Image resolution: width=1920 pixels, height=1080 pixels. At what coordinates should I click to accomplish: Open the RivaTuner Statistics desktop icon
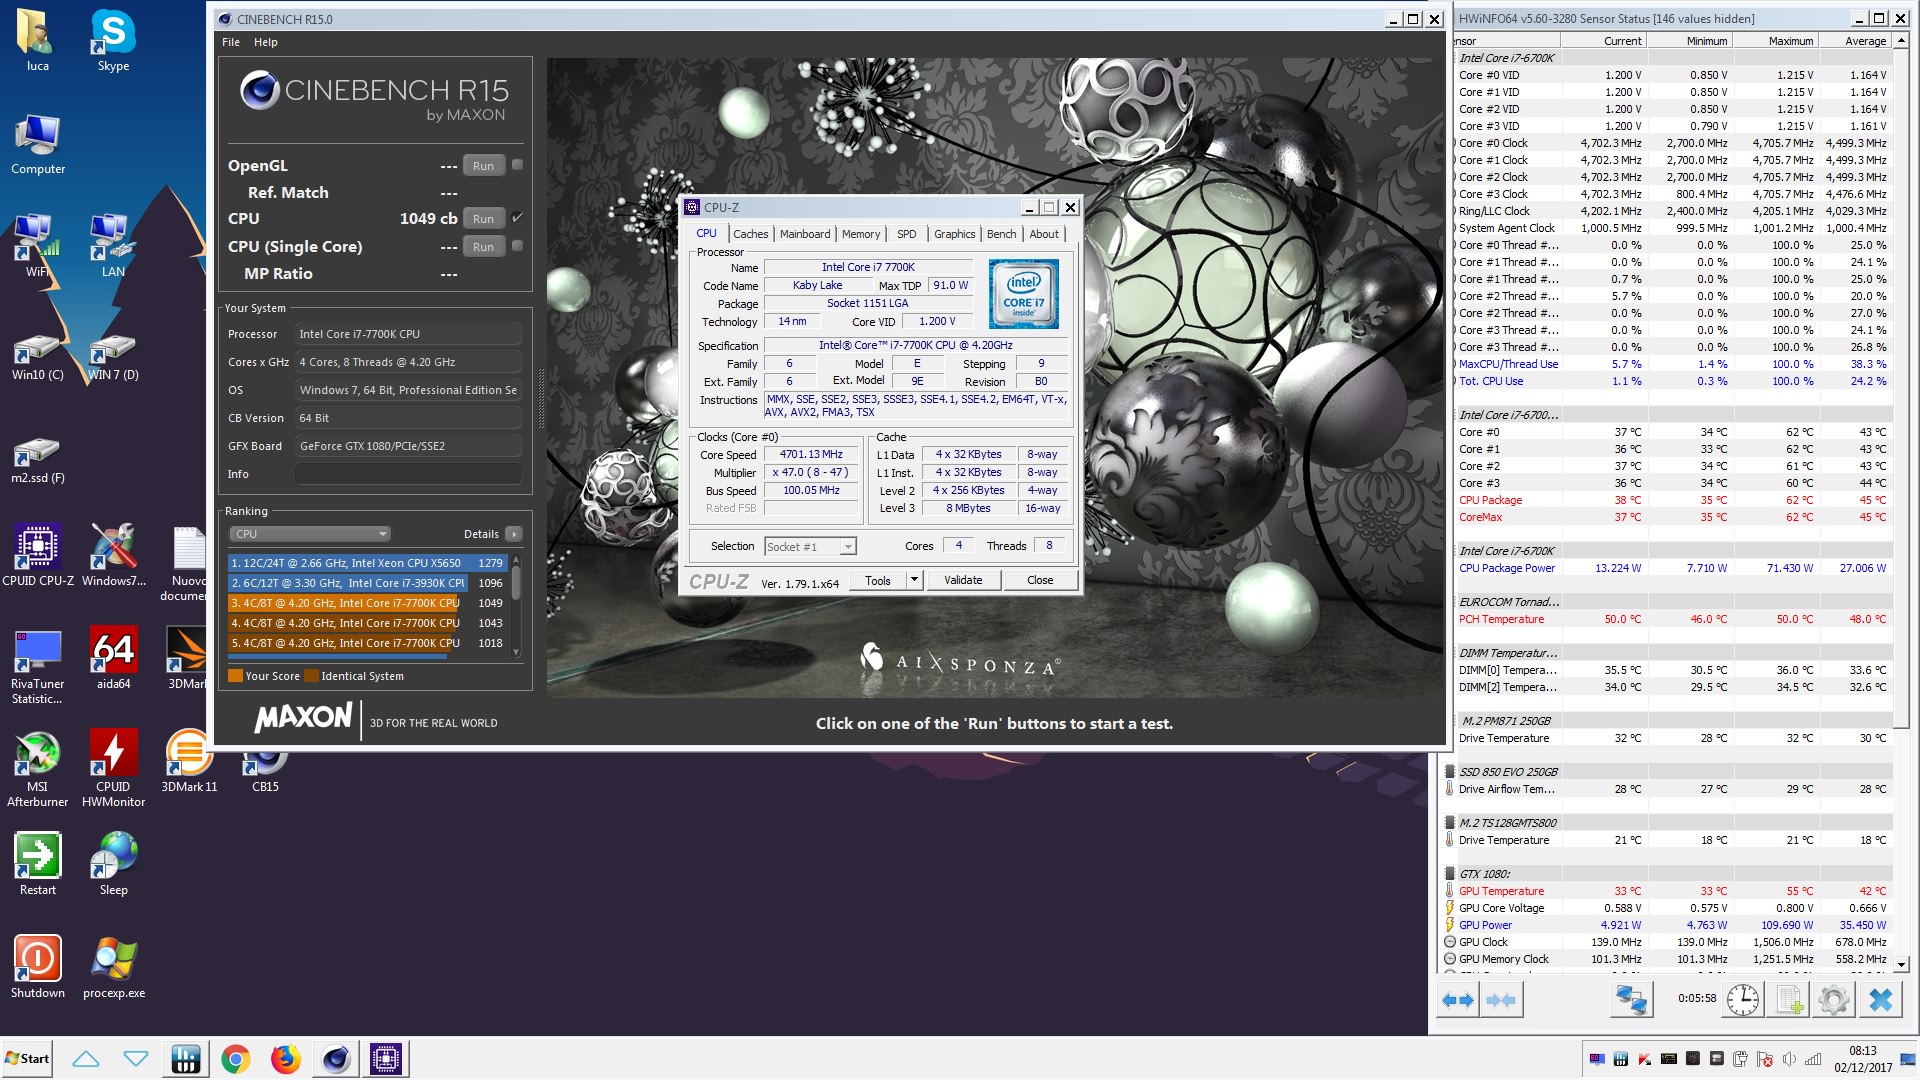(x=38, y=665)
